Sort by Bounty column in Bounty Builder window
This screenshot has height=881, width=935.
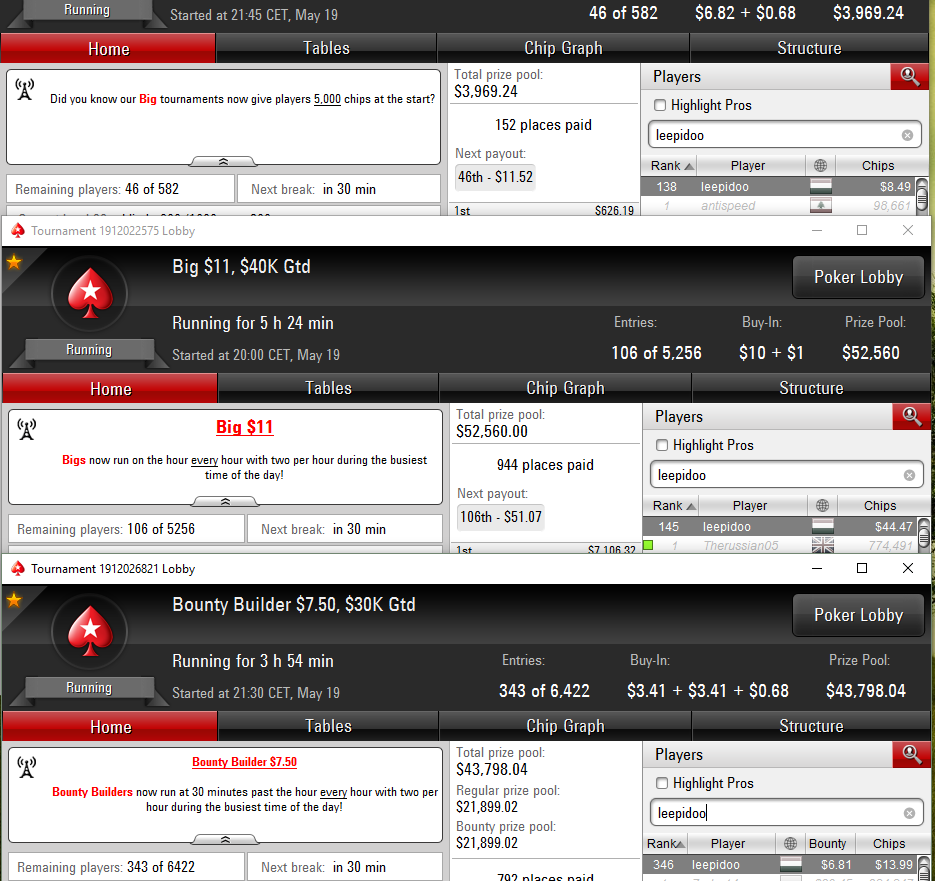827,843
